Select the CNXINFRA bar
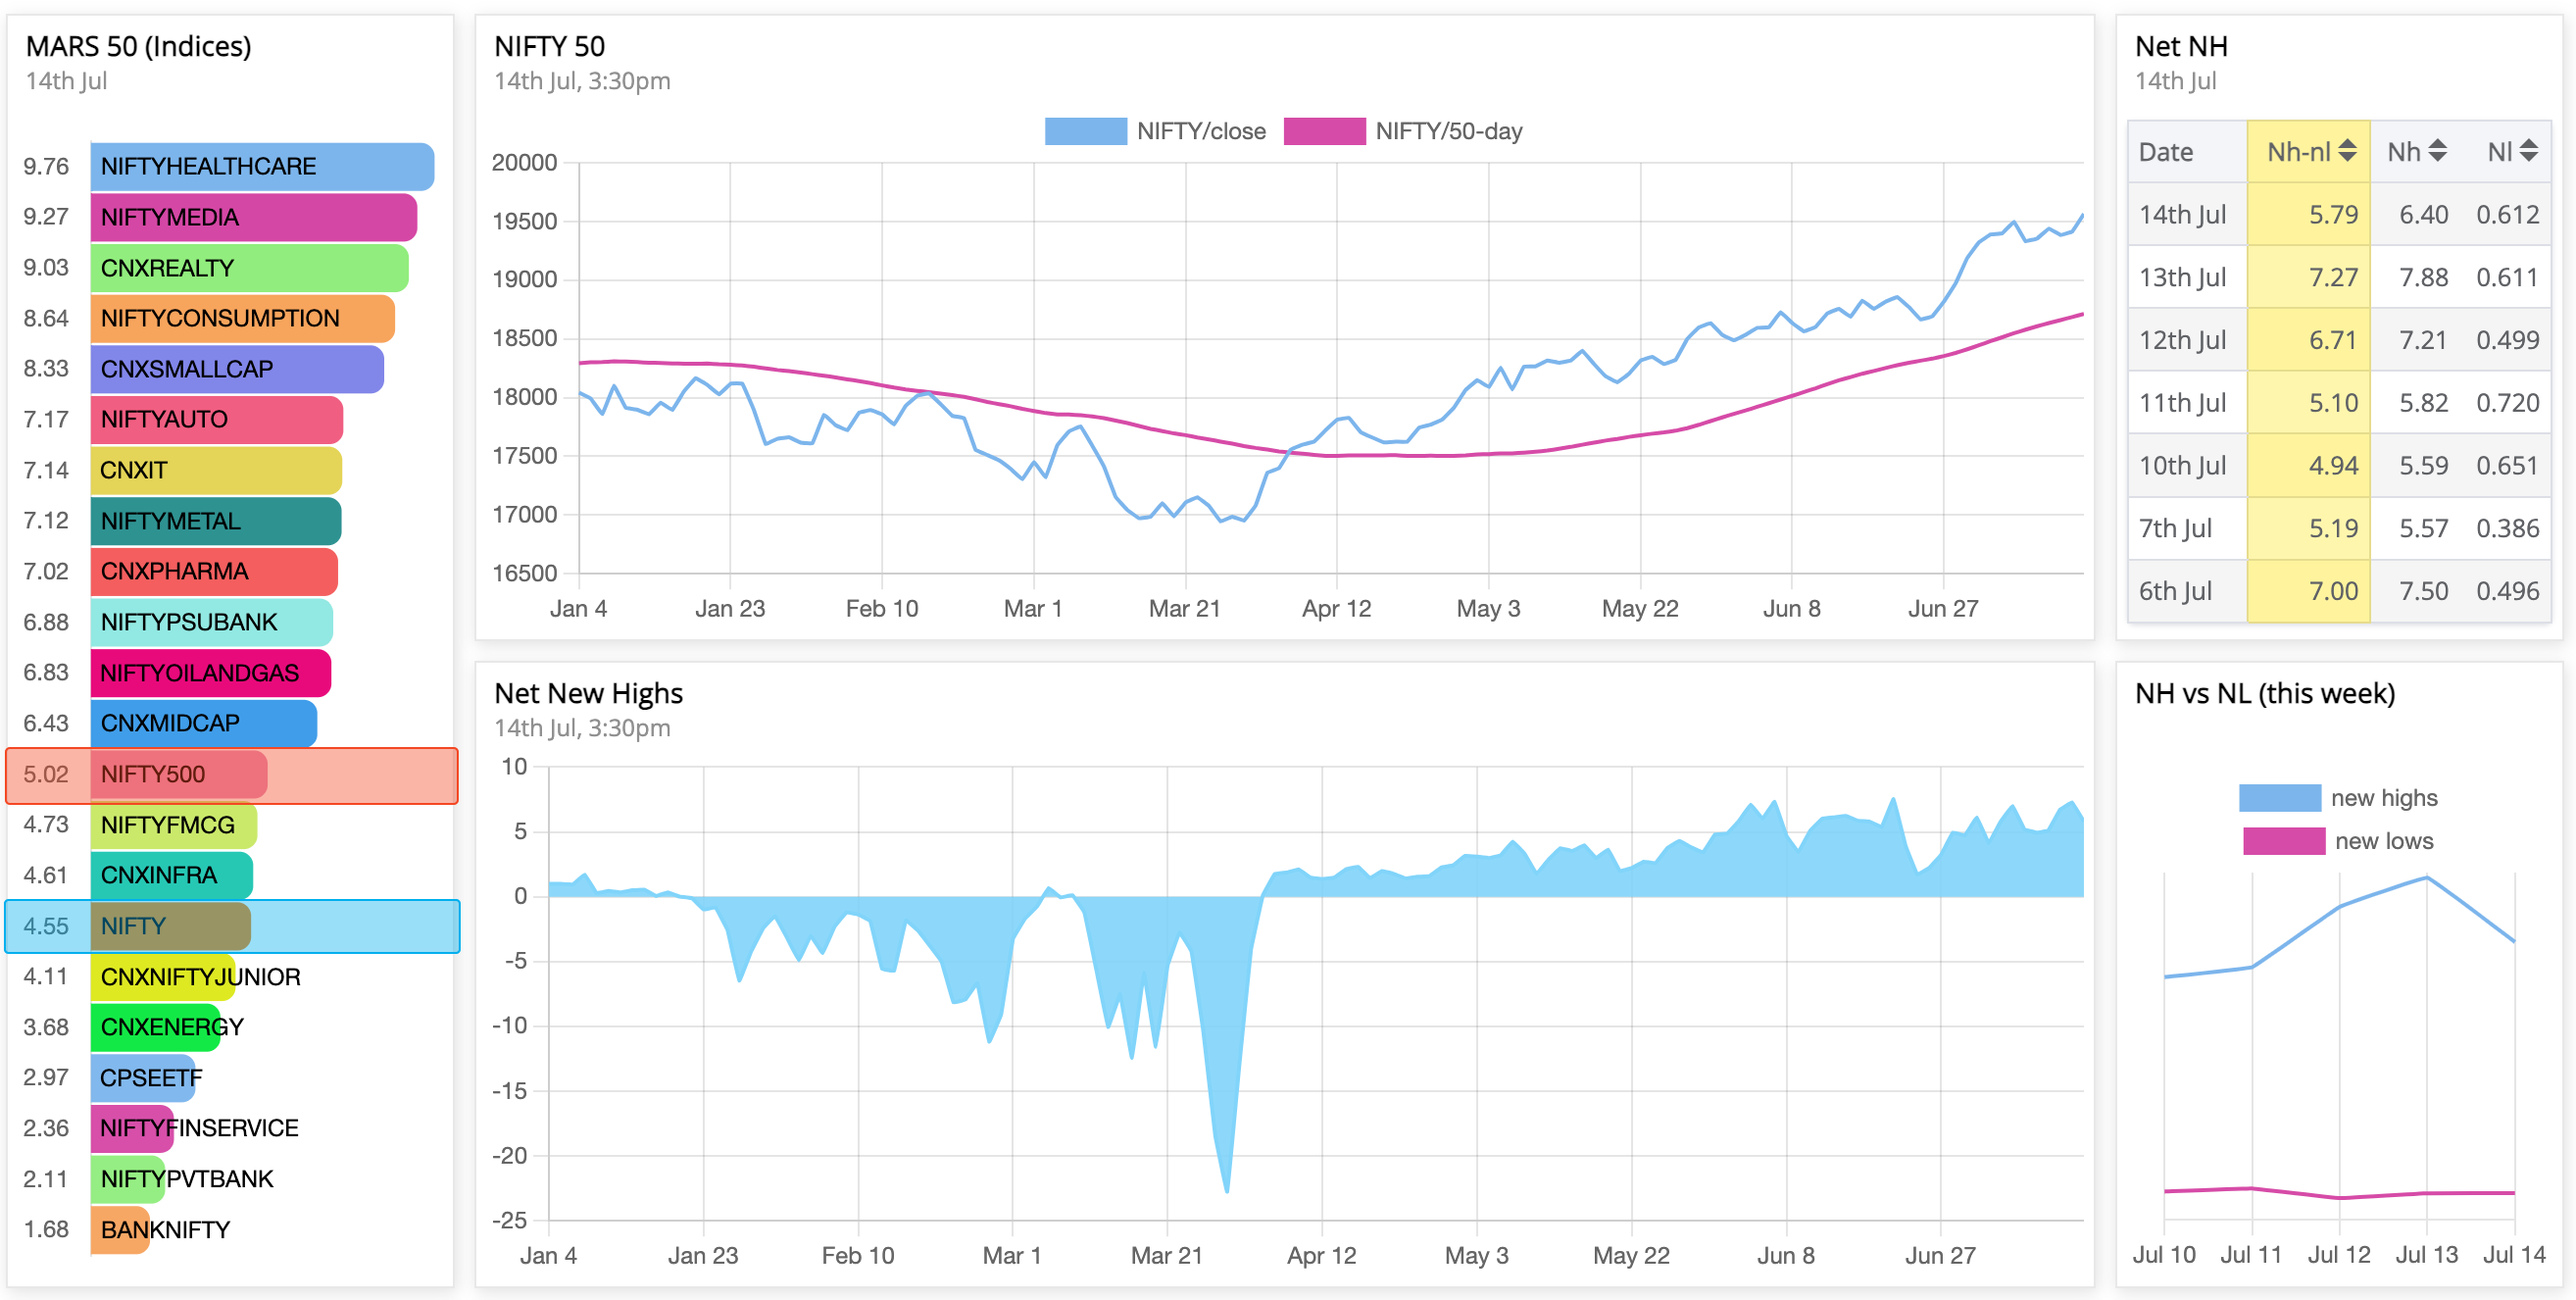2576x1300 pixels. pyautogui.click(x=172, y=875)
